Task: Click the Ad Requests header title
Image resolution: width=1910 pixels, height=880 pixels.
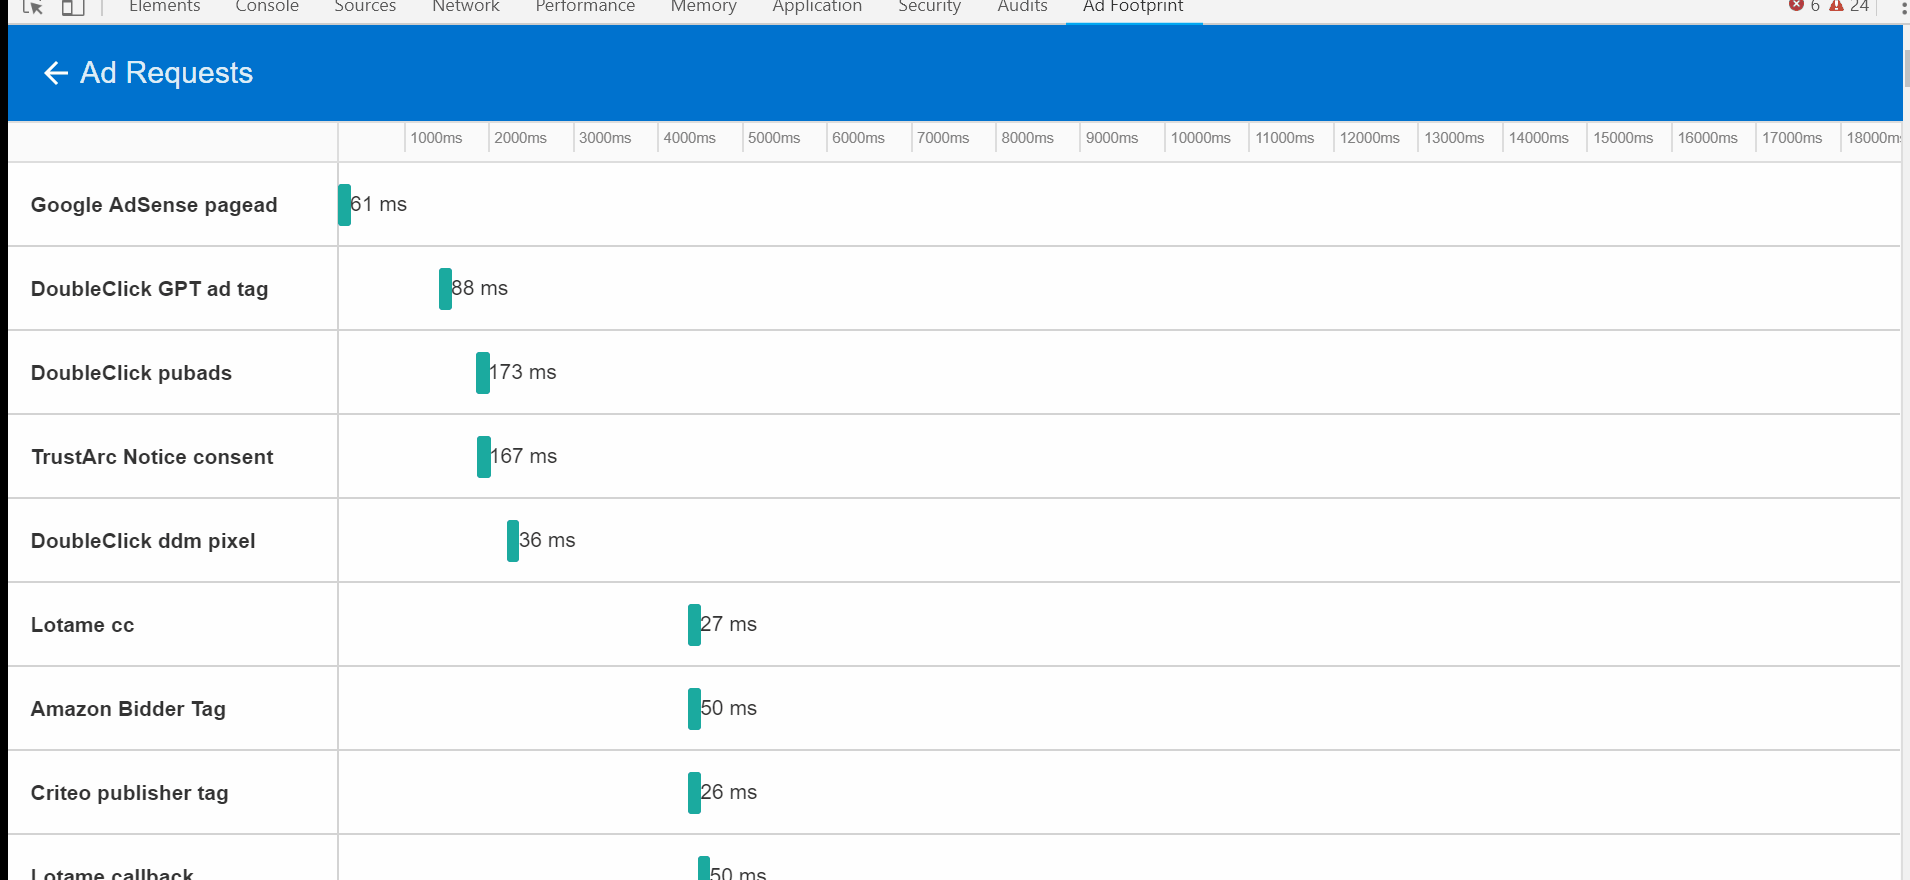Action: (x=166, y=73)
